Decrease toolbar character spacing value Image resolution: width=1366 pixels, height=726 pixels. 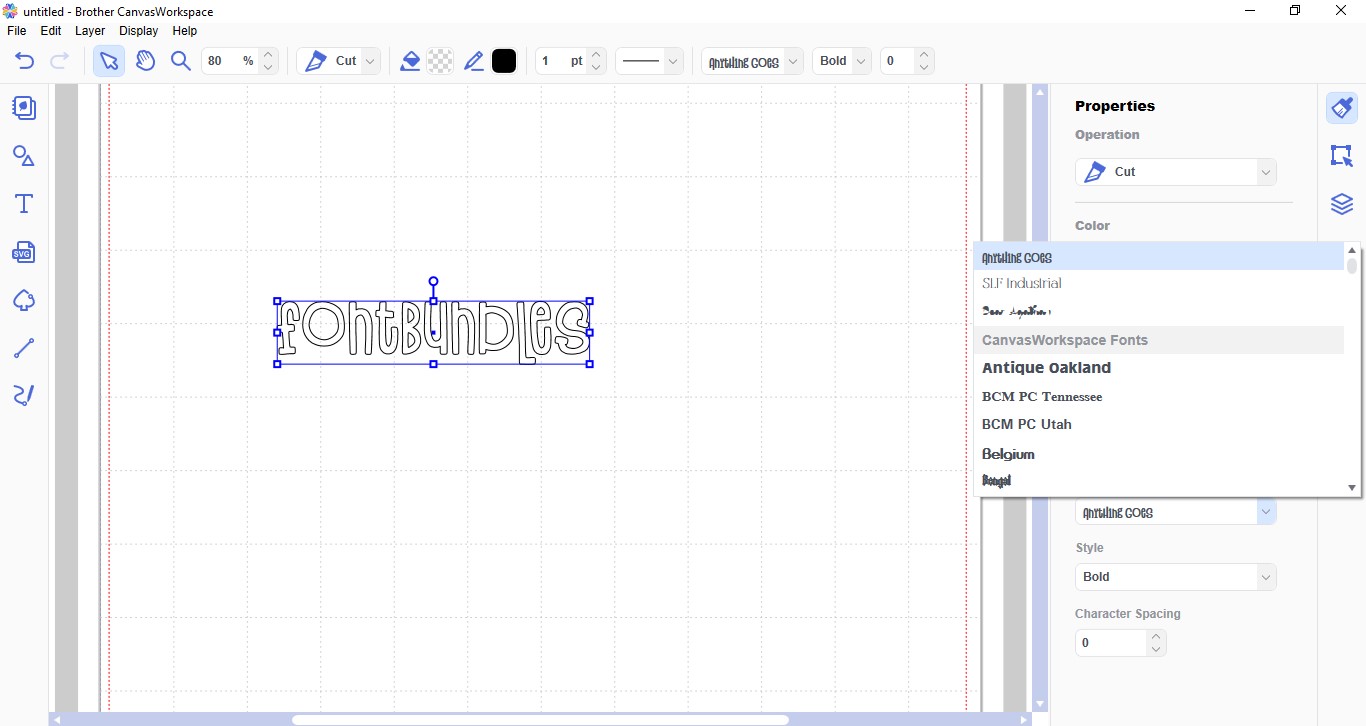pyautogui.click(x=924, y=68)
